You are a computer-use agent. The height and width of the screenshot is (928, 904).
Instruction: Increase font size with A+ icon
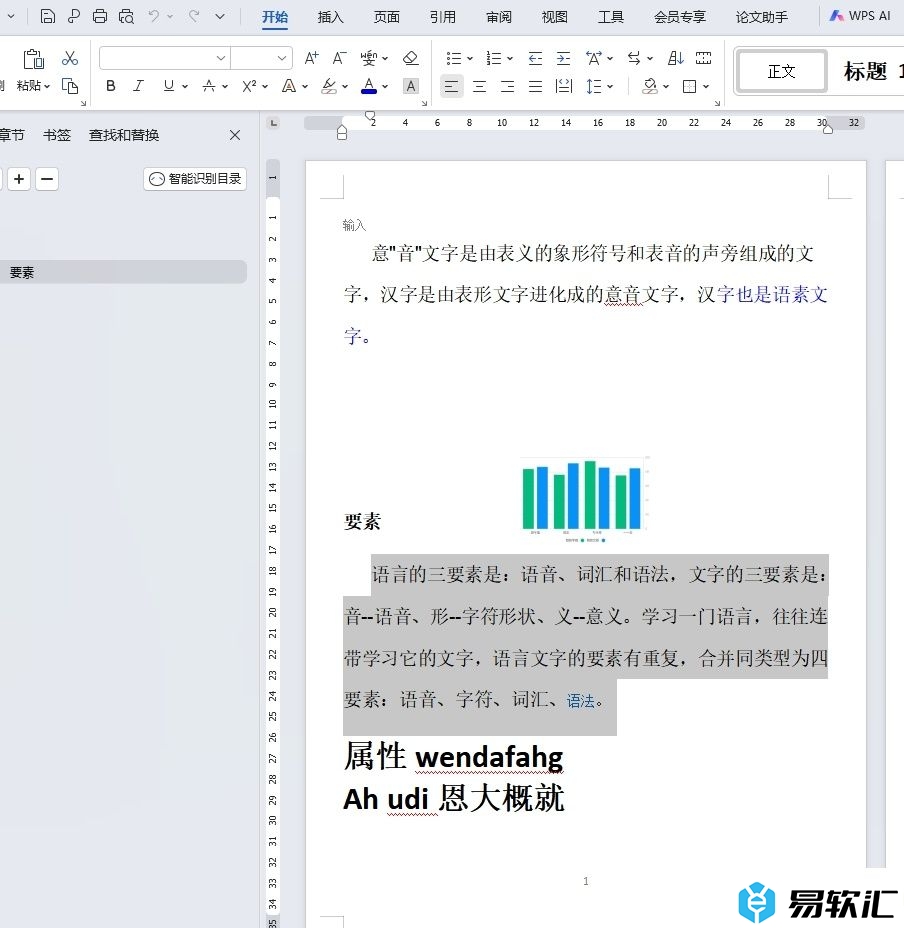(x=311, y=58)
